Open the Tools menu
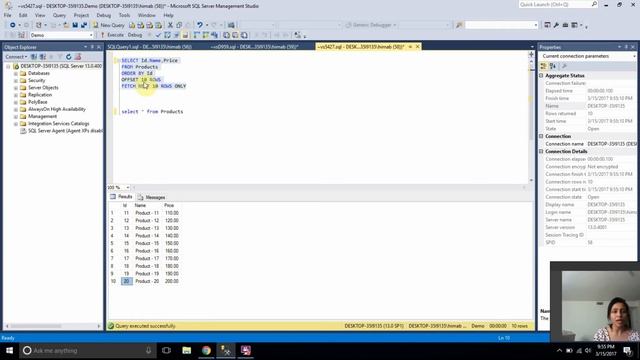 (x=124, y=15)
